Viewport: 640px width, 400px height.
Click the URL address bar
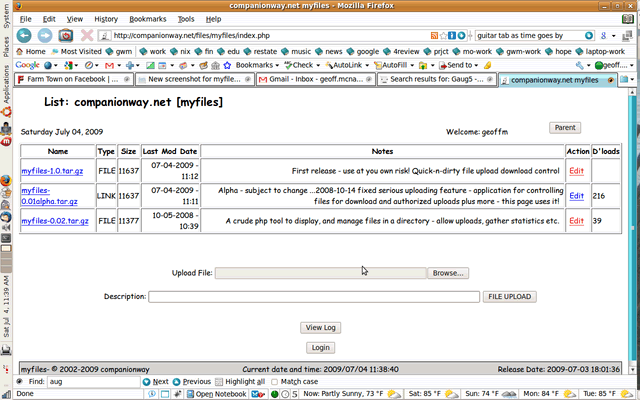click(271, 36)
